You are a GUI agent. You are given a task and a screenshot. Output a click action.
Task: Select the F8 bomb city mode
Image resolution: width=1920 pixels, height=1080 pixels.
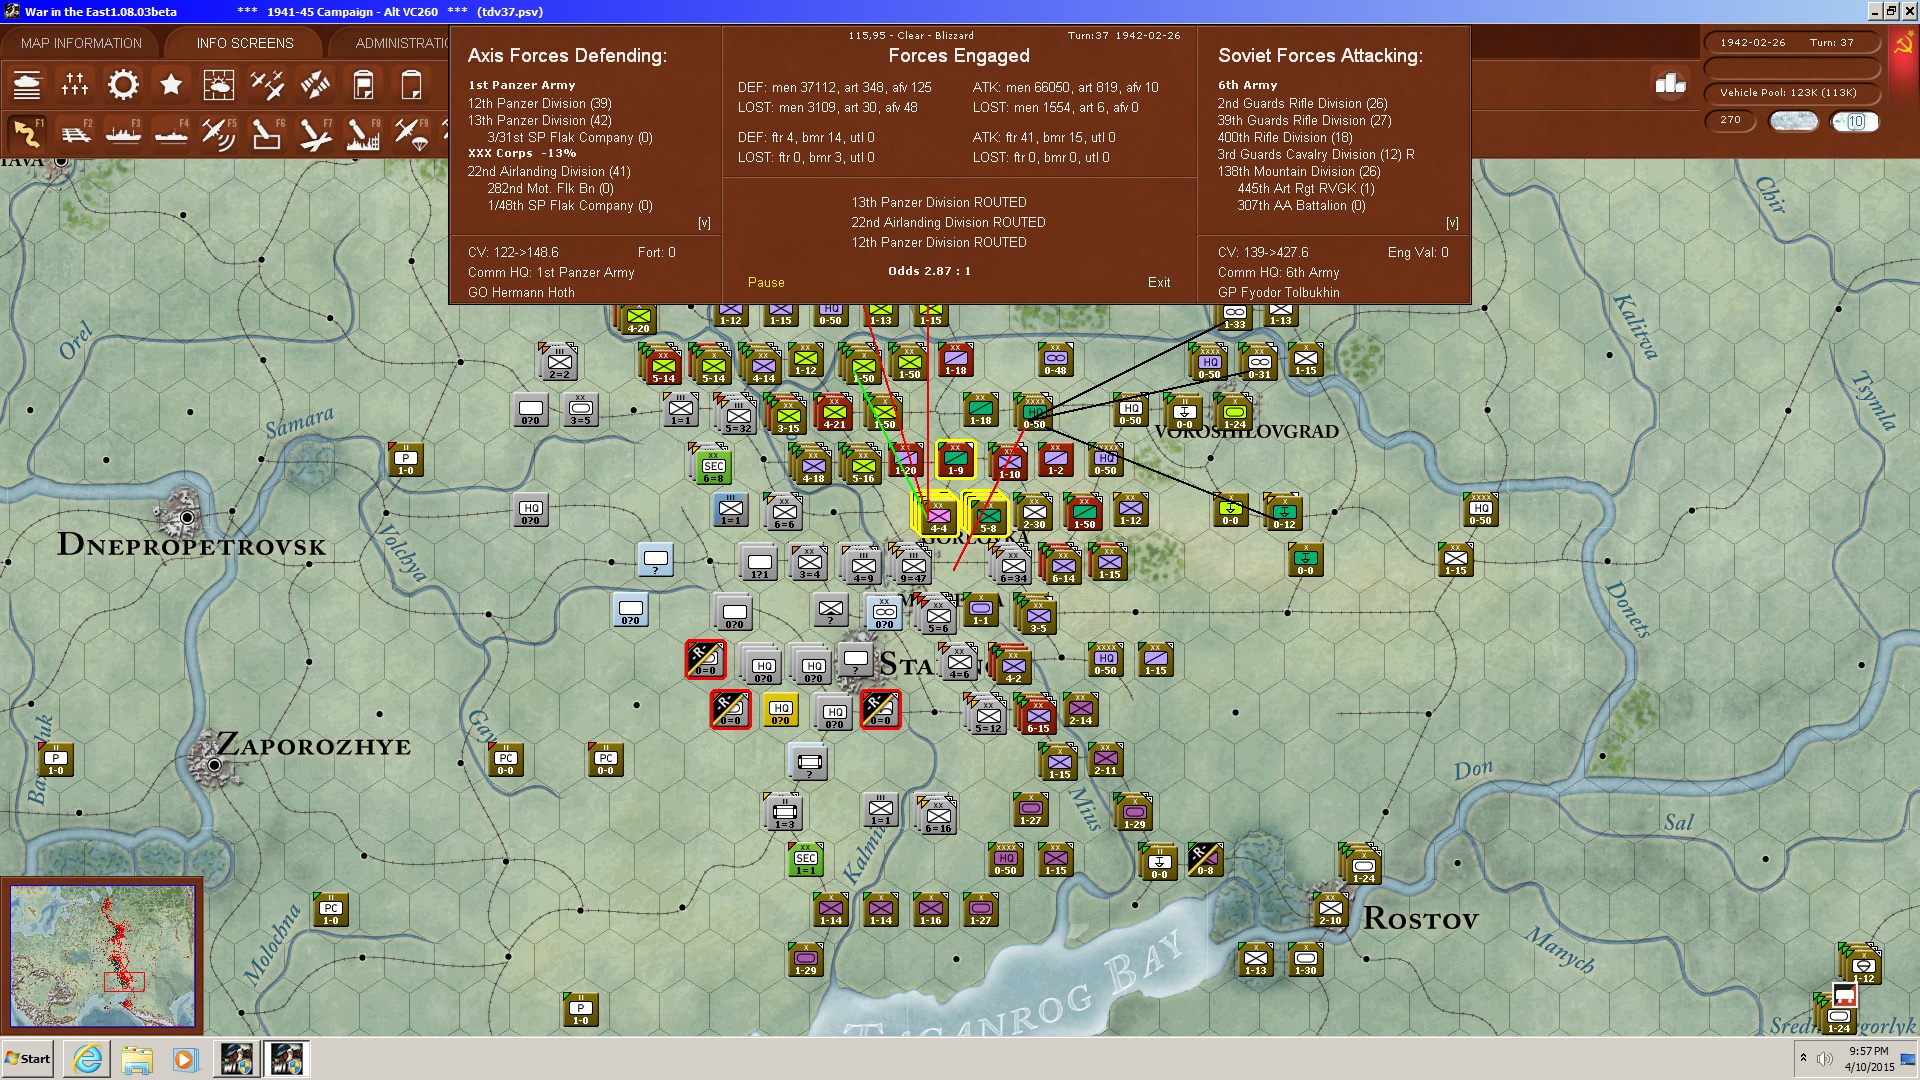pyautogui.click(x=363, y=133)
